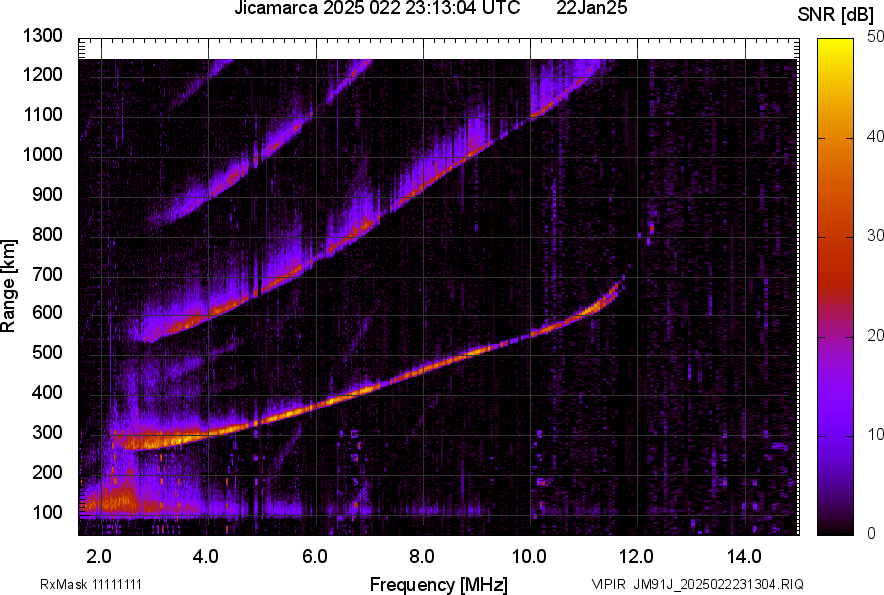The image size is (884, 595).
Task: Click the date label '22Jan25'
Action: pos(591,8)
